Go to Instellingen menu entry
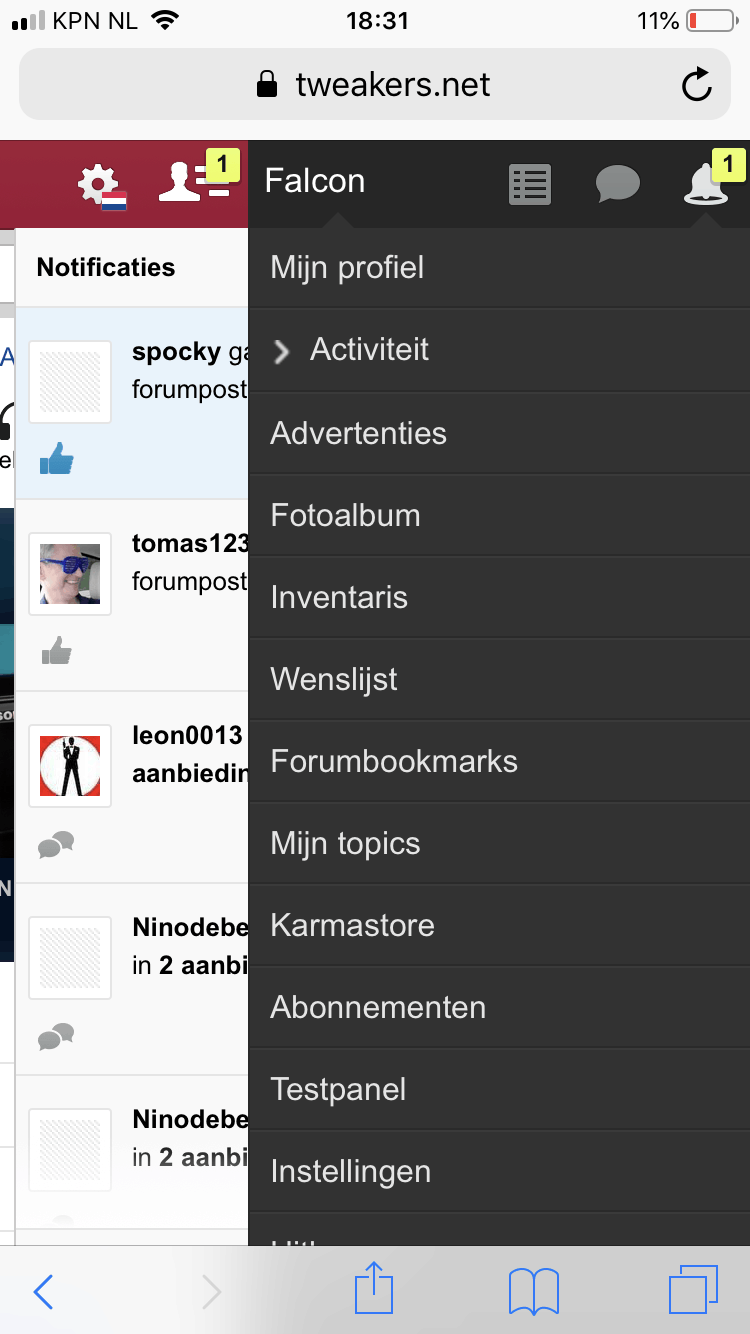 coord(350,1171)
